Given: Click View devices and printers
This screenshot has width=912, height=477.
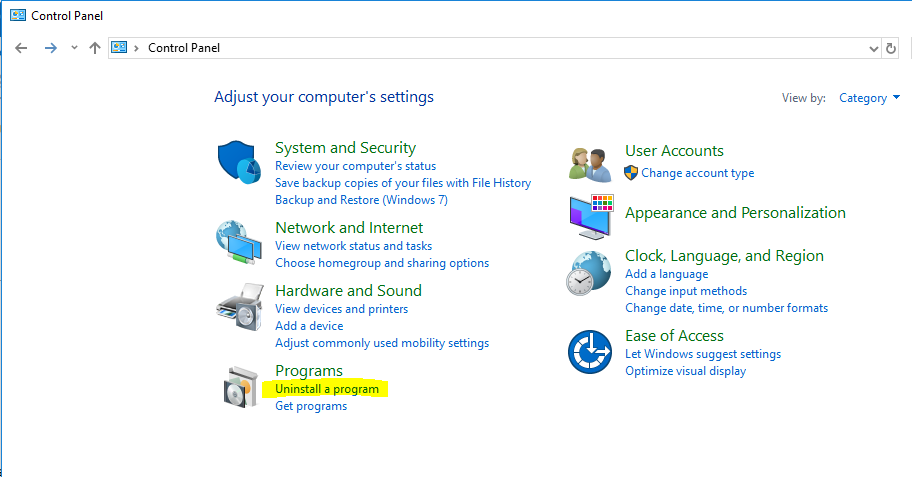Looking at the screenshot, I should coord(341,309).
